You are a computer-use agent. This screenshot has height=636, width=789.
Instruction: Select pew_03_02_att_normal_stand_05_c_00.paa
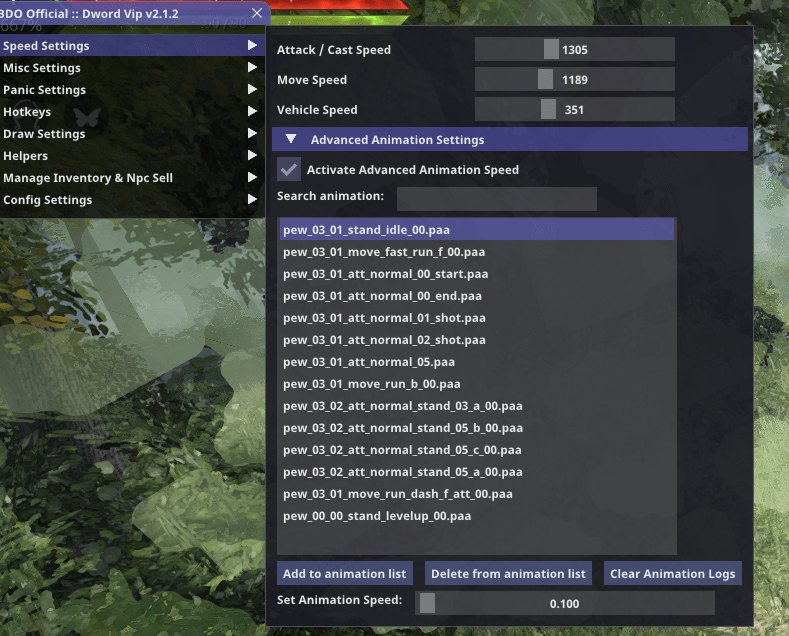[477, 450]
